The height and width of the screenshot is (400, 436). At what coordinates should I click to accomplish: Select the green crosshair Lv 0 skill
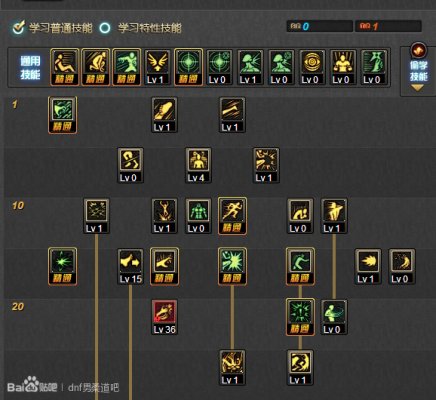pyautogui.click(x=219, y=67)
